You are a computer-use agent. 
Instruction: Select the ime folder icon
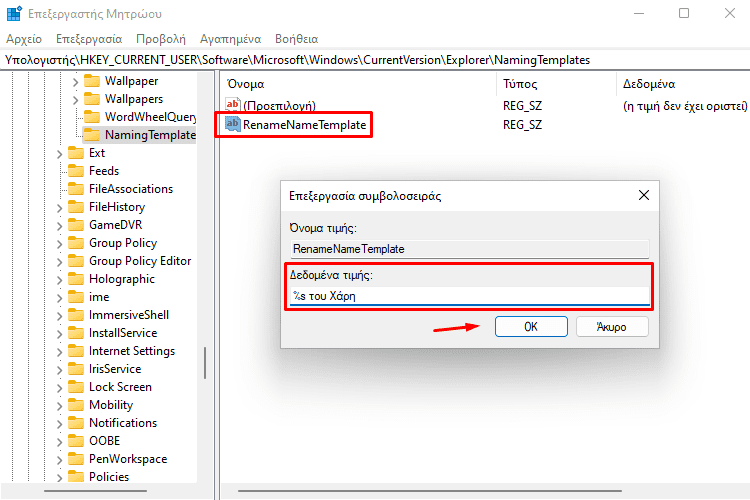tap(76, 297)
